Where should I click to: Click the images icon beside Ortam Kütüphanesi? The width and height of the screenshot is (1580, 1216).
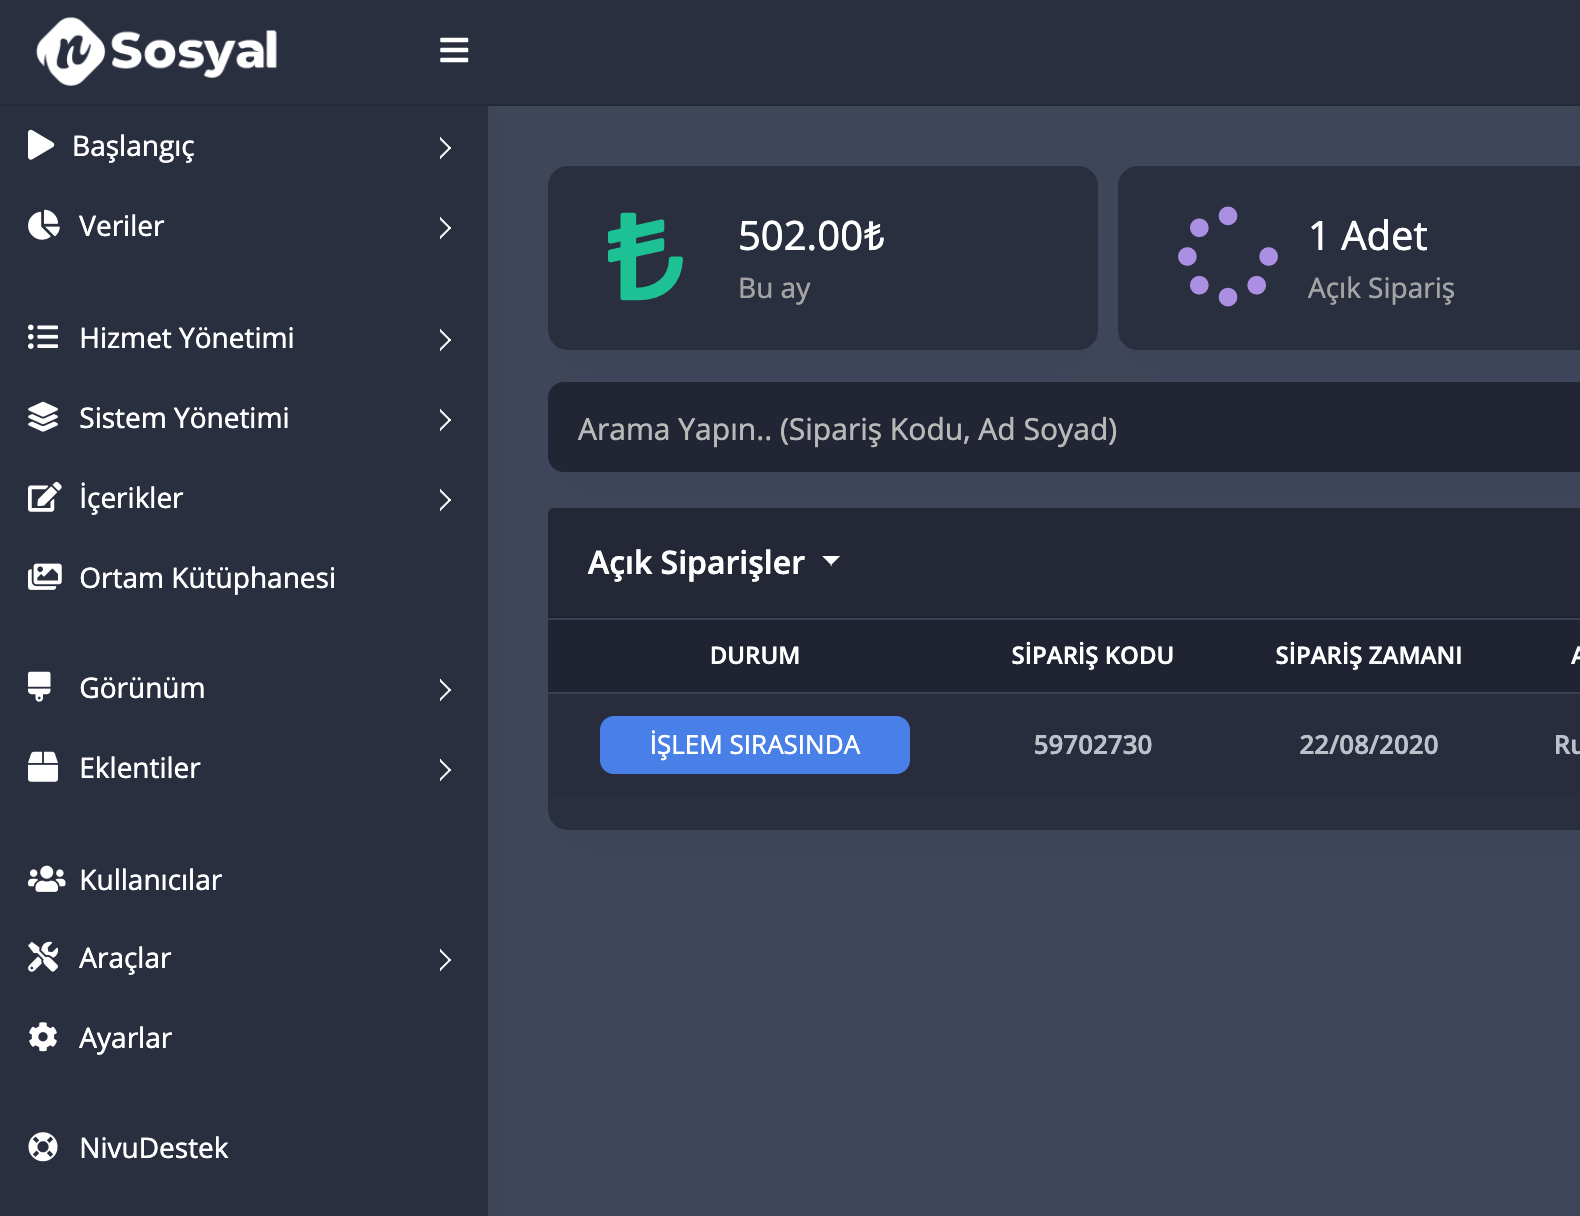(x=44, y=577)
